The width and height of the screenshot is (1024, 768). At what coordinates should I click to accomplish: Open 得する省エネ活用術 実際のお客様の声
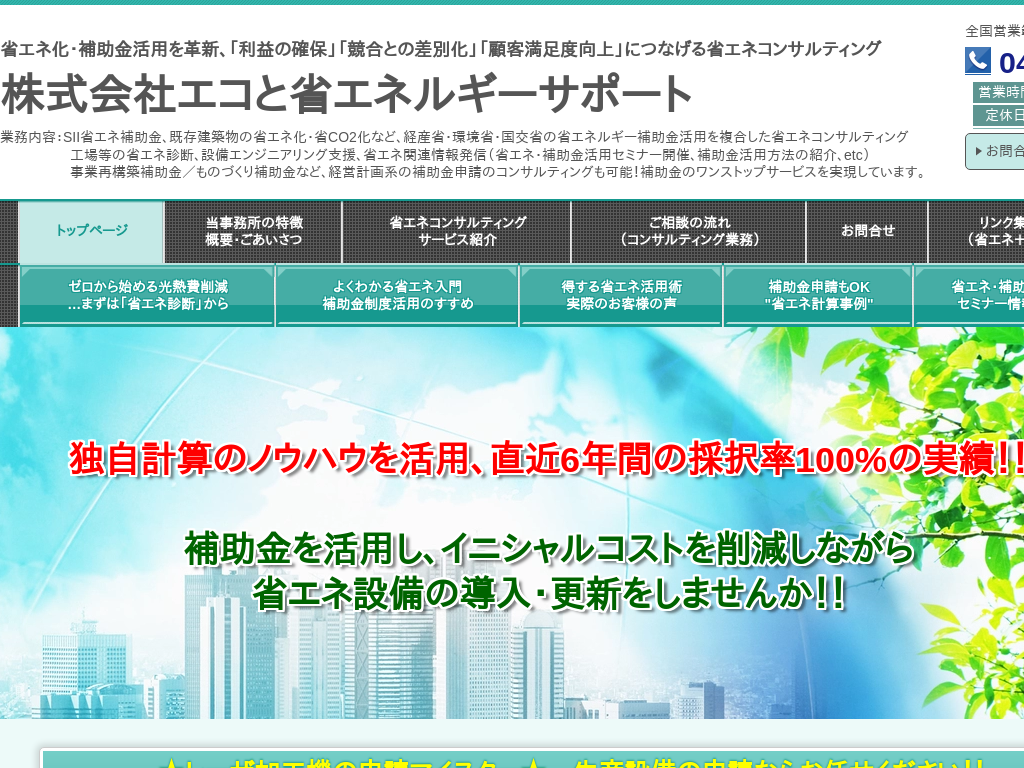[x=621, y=295]
